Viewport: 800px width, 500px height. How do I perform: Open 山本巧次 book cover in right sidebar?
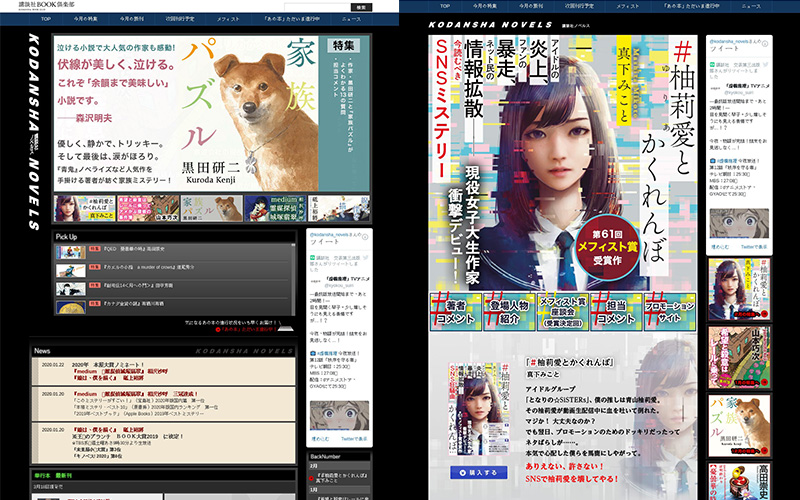[739, 358]
